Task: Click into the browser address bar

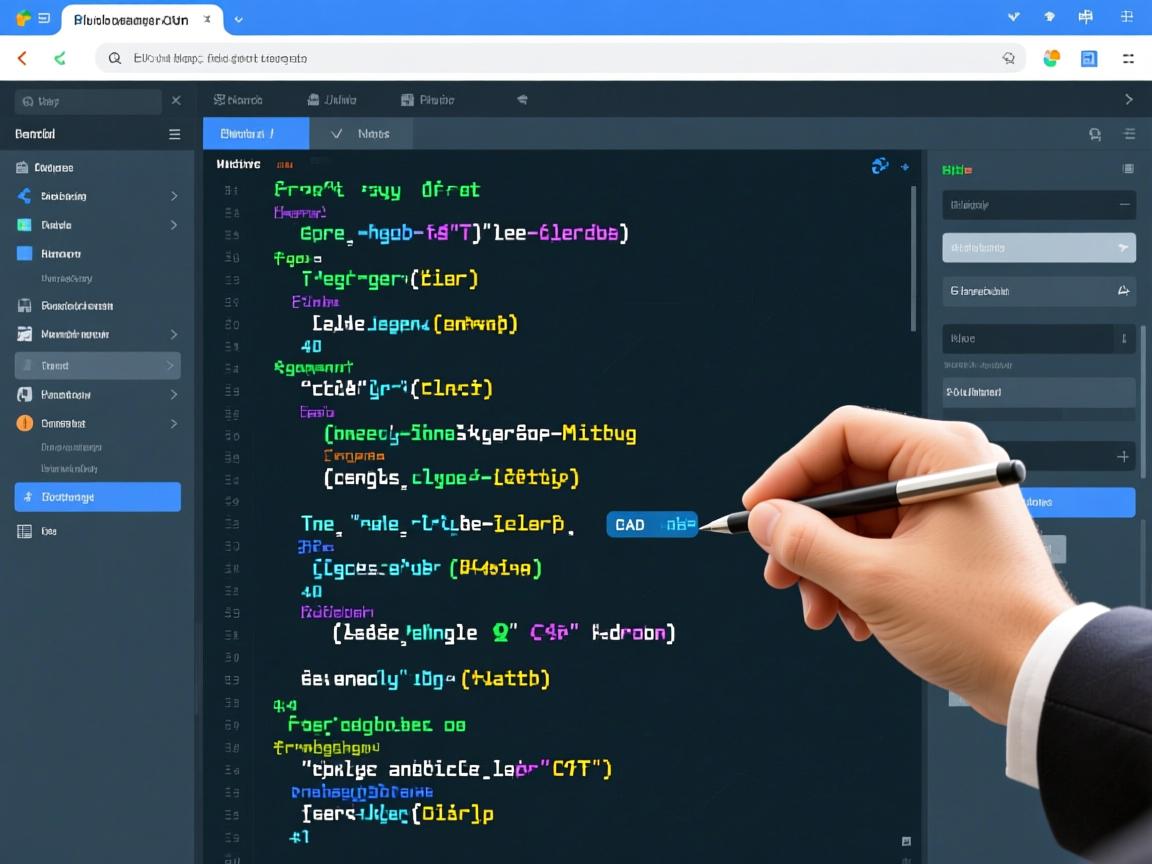Action: [x=560, y=59]
